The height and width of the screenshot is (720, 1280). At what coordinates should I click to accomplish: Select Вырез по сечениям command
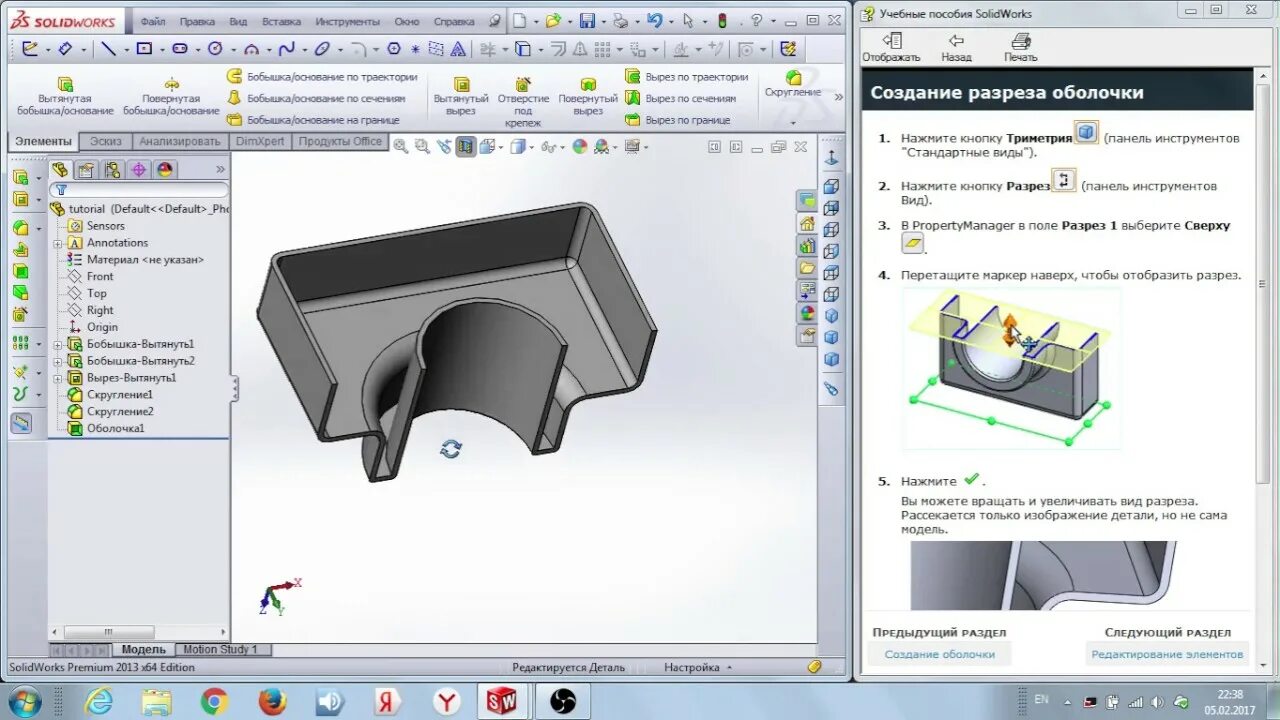coord(681,98)
